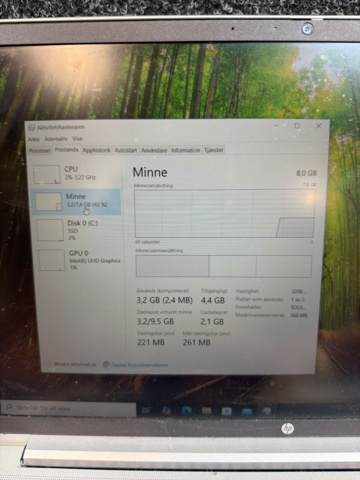This screenshot has height=480, width=360.
Task: Click the 261 MB non-paged pool value
Action: click(x=196, y=342)
